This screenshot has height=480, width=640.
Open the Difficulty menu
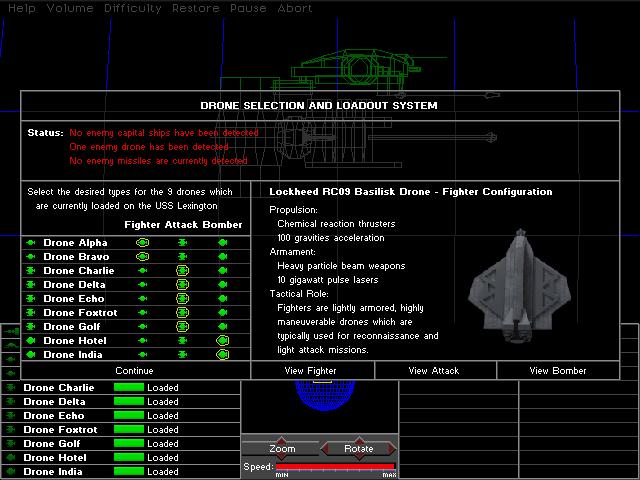click(x=133, y=8)
